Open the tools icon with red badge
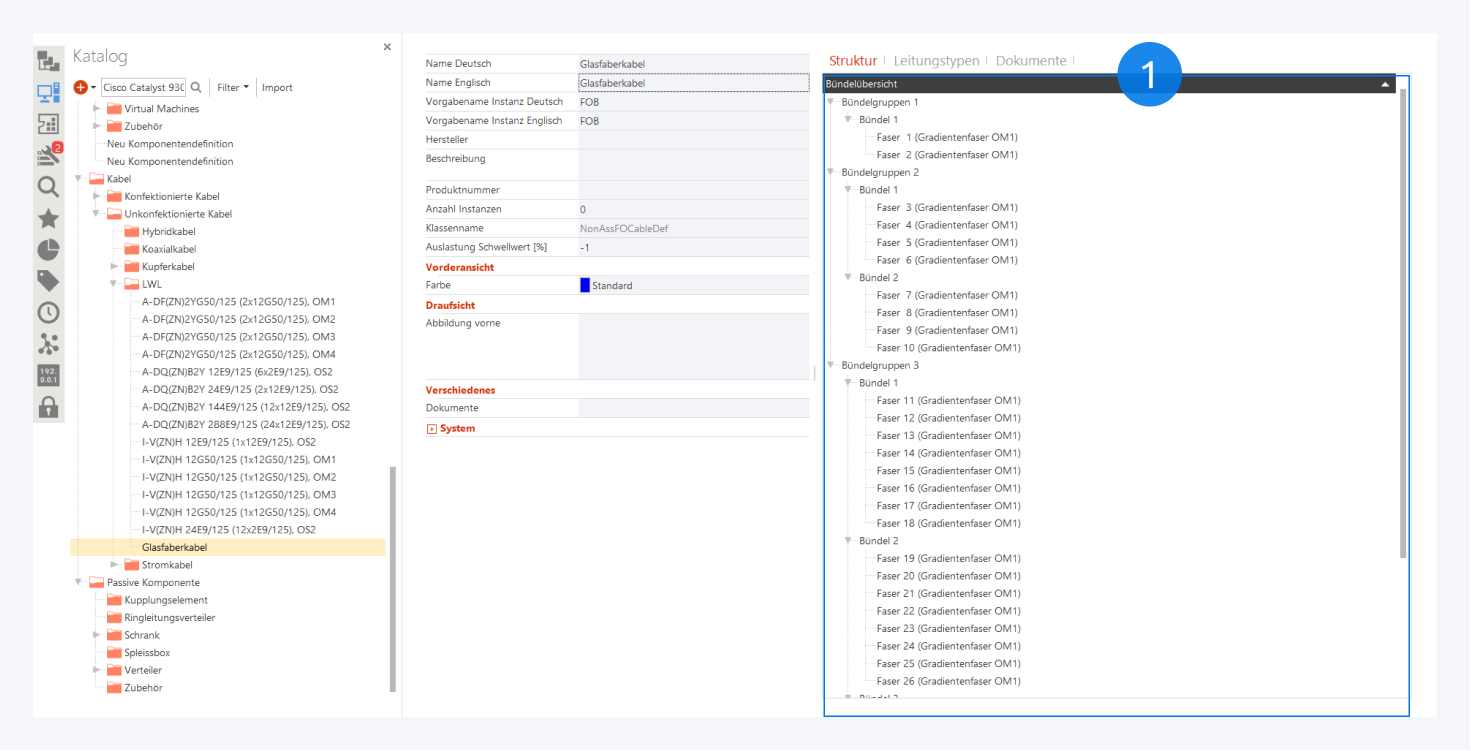1471x751 pixels. click(x=48, y=155)
